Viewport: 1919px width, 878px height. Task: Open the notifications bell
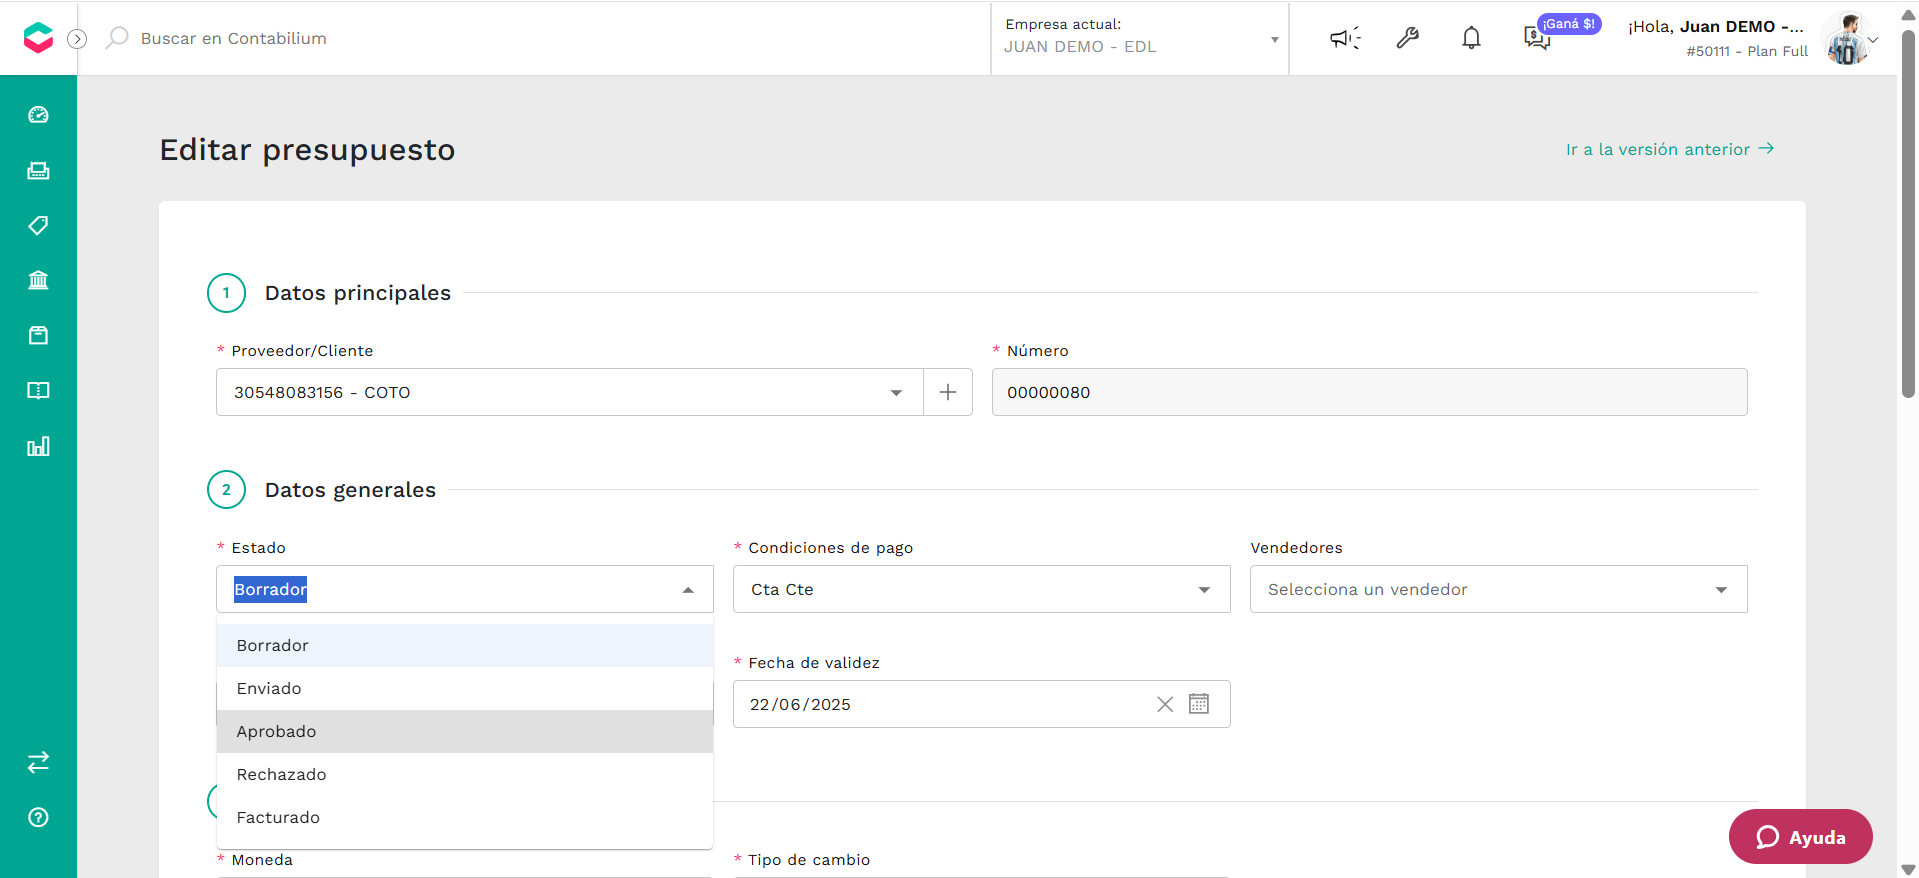1471,38
